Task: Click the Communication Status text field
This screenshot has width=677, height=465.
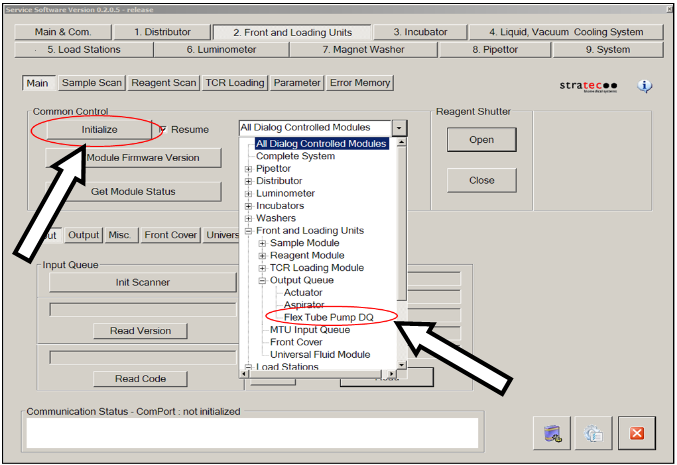Action: (x=252, y=433)
